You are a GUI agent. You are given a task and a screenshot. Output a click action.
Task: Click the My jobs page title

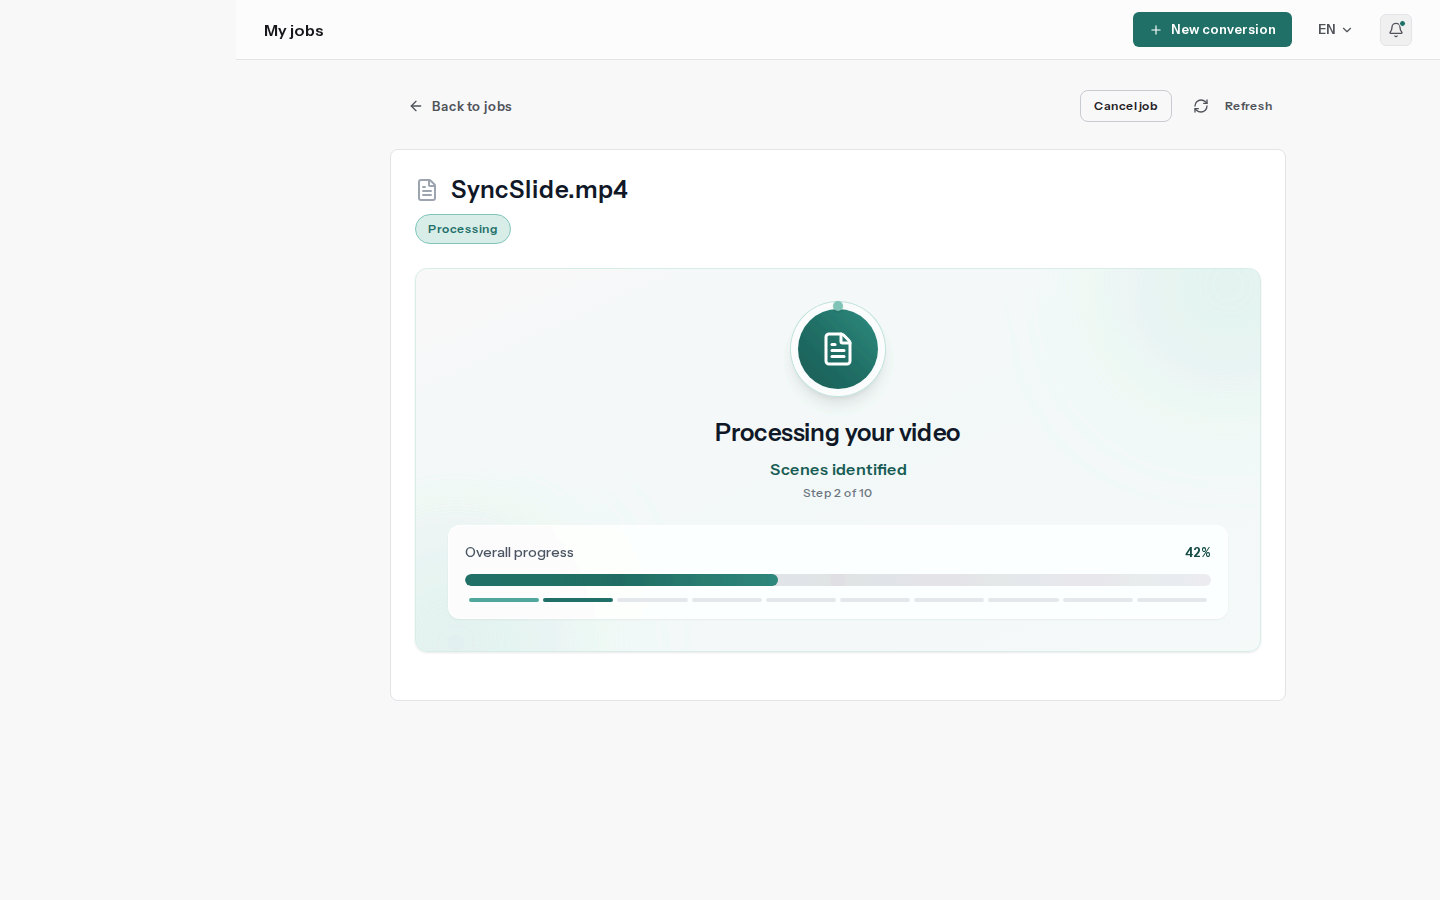294,31
